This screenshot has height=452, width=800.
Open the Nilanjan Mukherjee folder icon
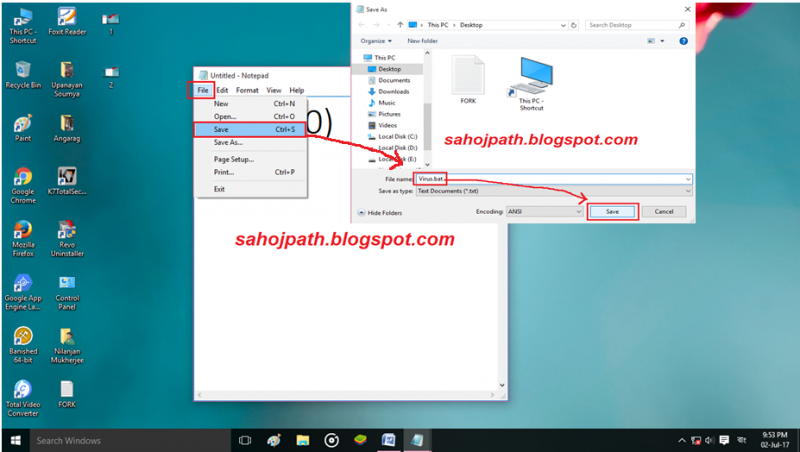click(67, 345)
